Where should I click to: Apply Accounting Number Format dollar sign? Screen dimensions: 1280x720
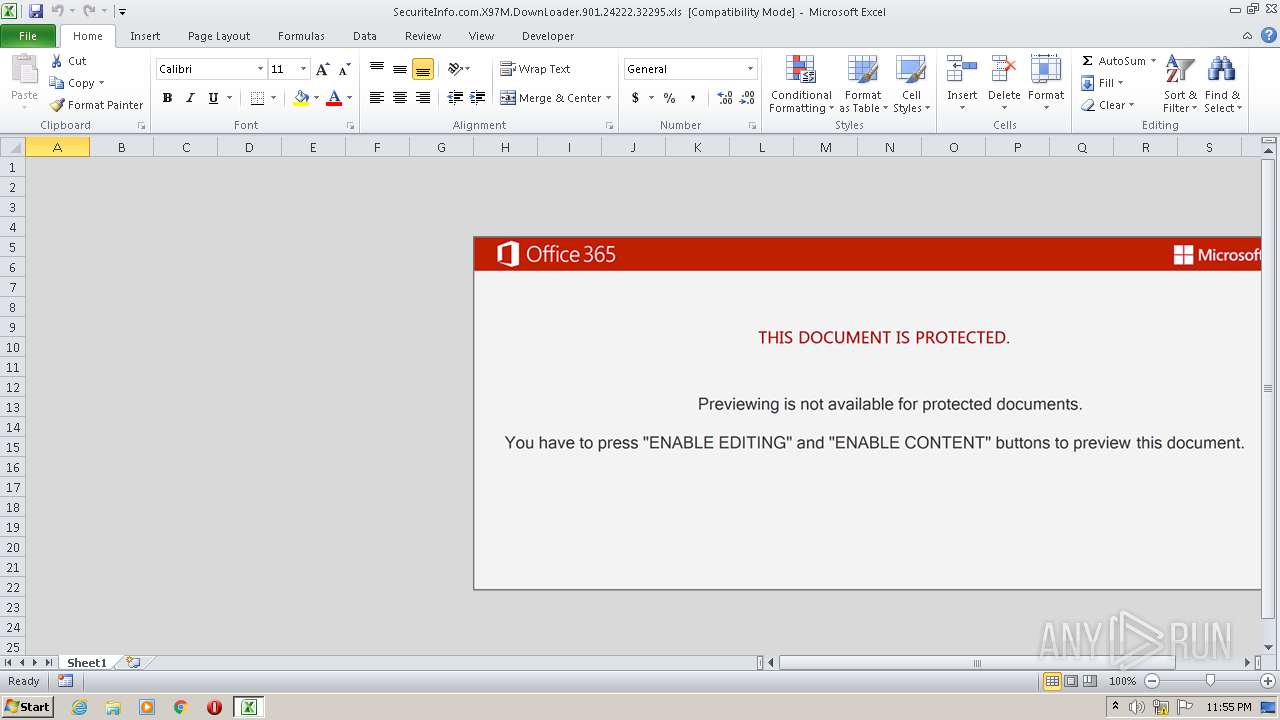click(x=635, y=98)
